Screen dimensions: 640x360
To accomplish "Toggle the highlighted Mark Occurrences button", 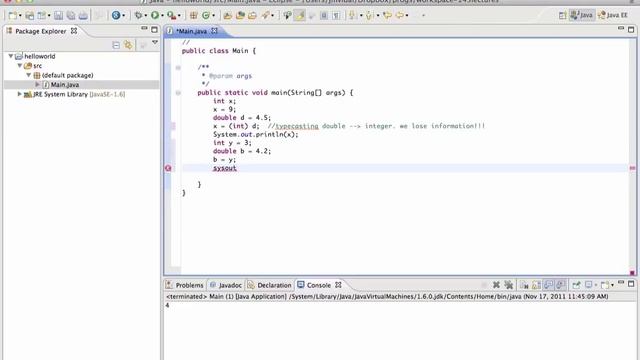I will [x=300, y=16].
